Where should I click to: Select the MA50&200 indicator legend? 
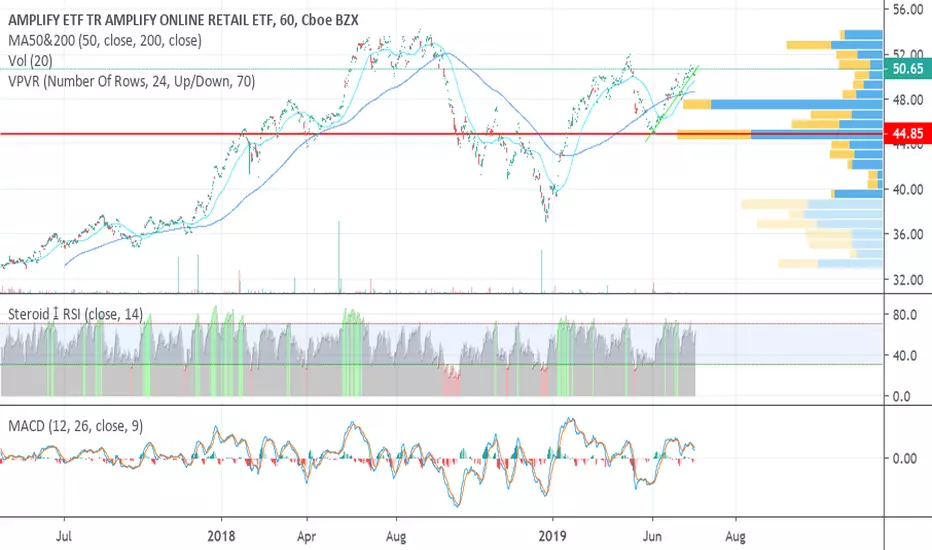(105, 40)
